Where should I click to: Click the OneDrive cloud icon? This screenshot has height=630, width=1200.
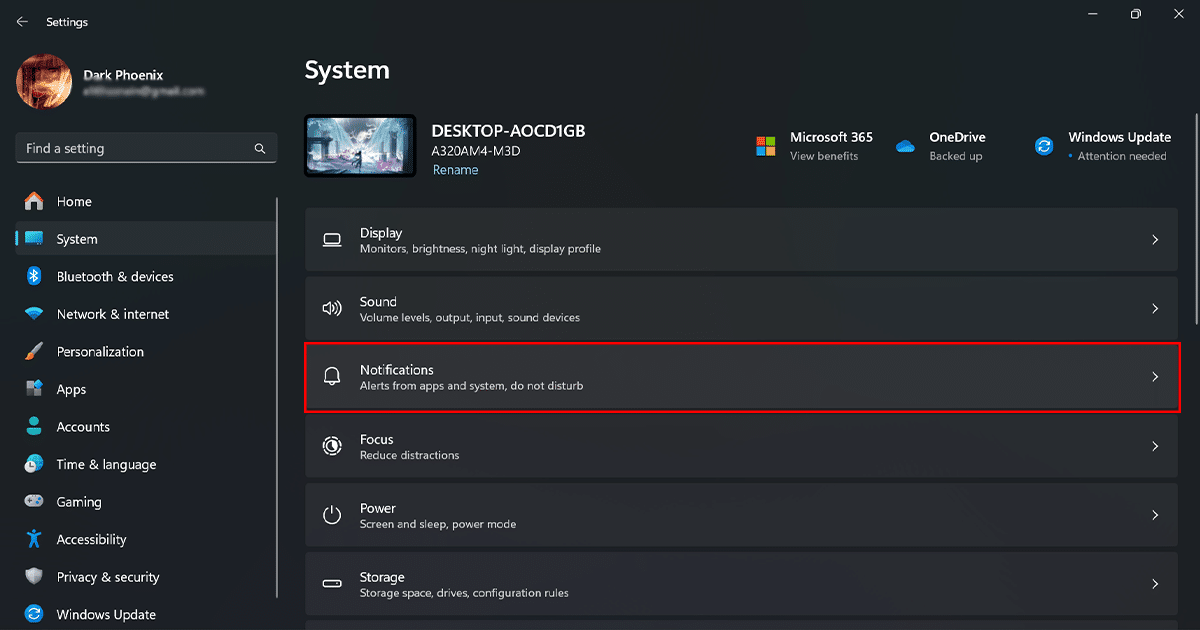tap(906, 146)
